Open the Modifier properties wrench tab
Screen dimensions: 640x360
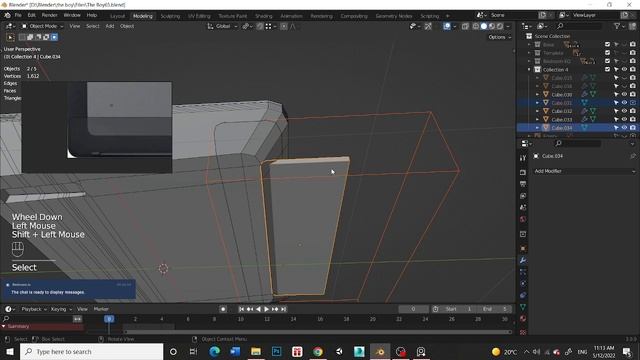[523, 260]
